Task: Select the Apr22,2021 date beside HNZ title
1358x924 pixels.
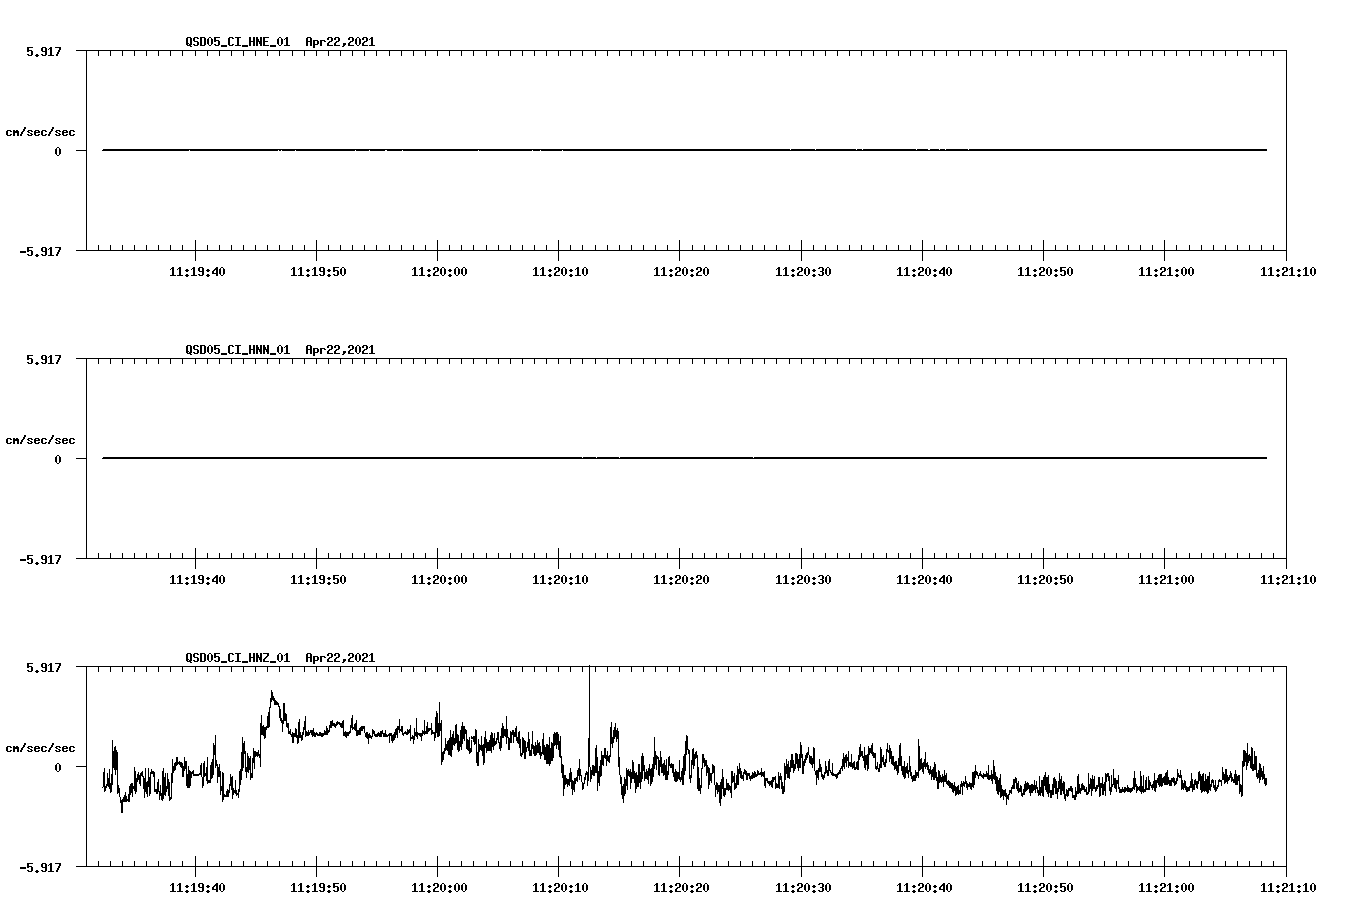Action: tap(340, 657)
